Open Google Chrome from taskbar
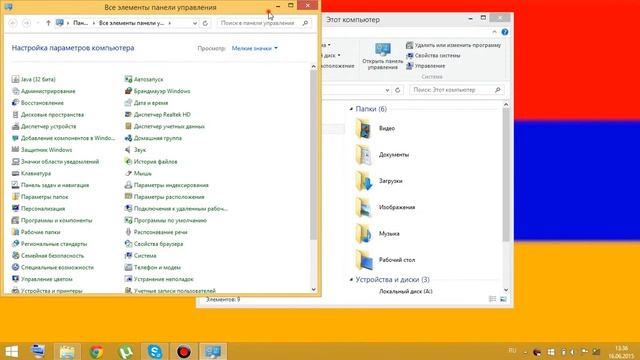Image resolution: width=640 pixels, height=360 pixels. (x=96, y=351)
